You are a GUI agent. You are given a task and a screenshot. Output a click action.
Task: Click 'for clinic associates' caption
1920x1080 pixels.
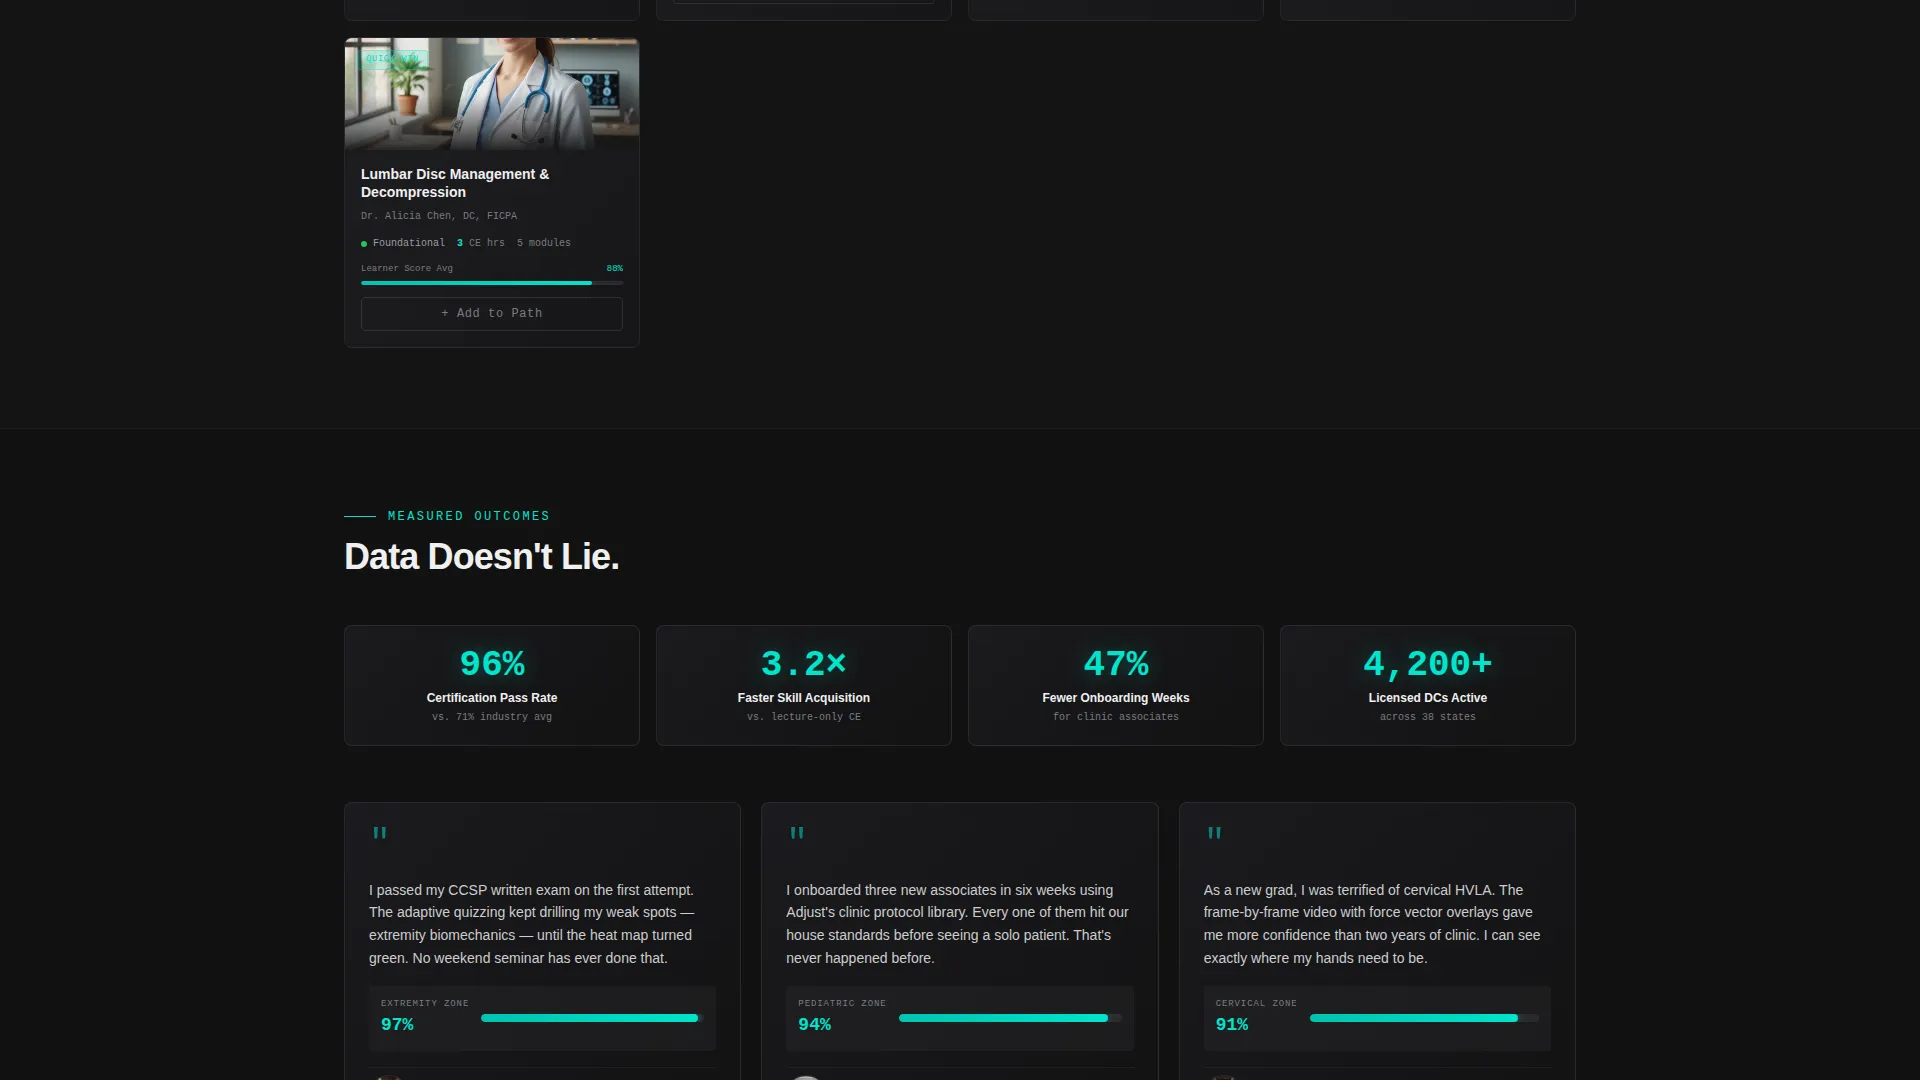(1116, 717)
